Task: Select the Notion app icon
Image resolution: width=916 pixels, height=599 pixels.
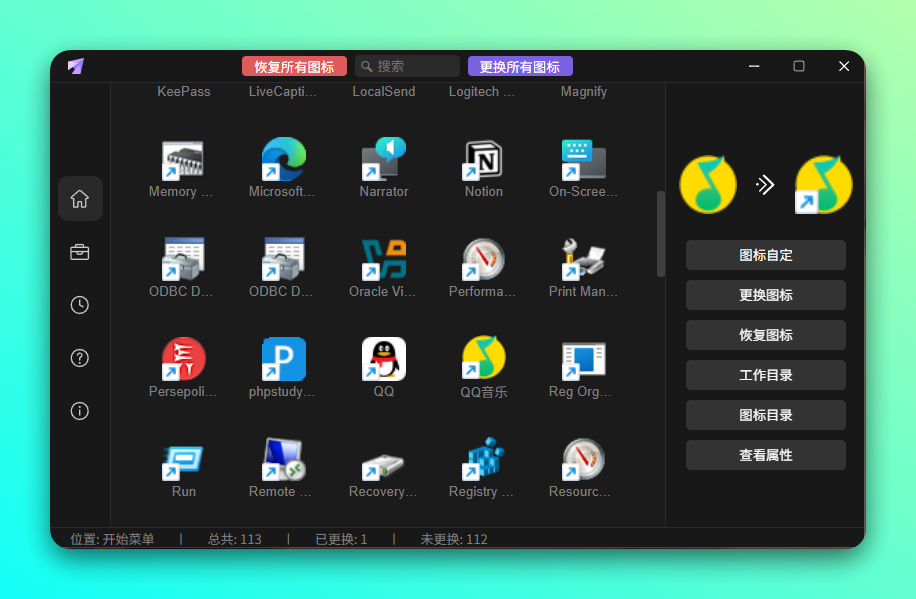Action: click(484, 160)
